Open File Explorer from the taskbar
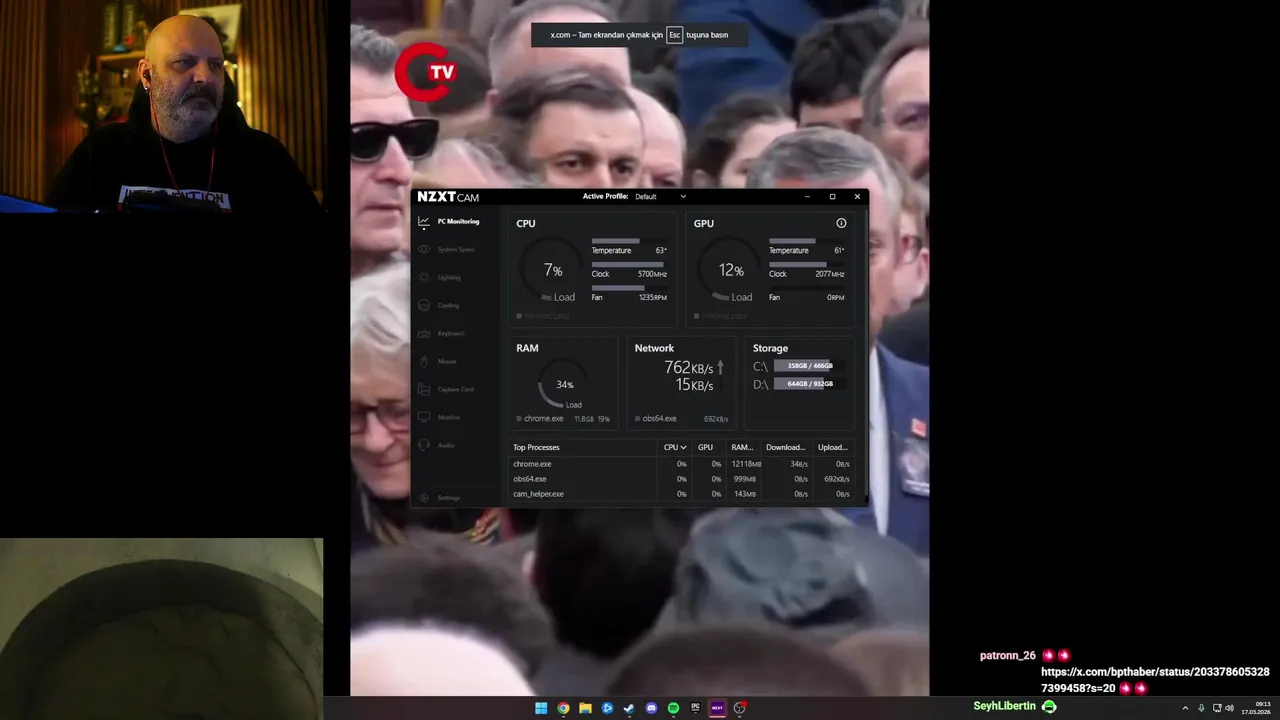The height and width of the screenshot is (720, 1280). click(585, 708)
